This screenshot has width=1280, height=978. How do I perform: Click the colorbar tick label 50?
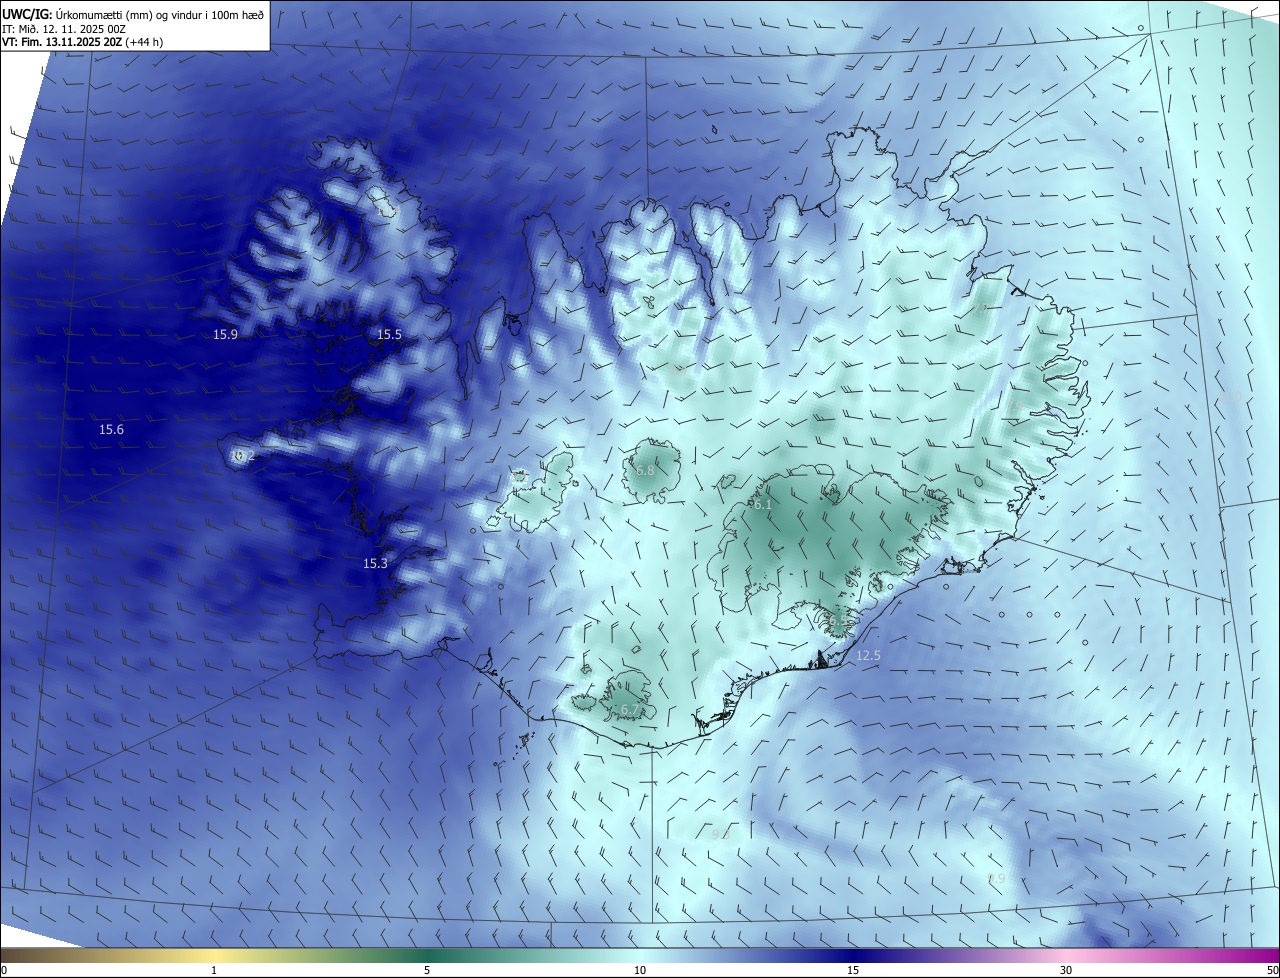pos(1272,970)
